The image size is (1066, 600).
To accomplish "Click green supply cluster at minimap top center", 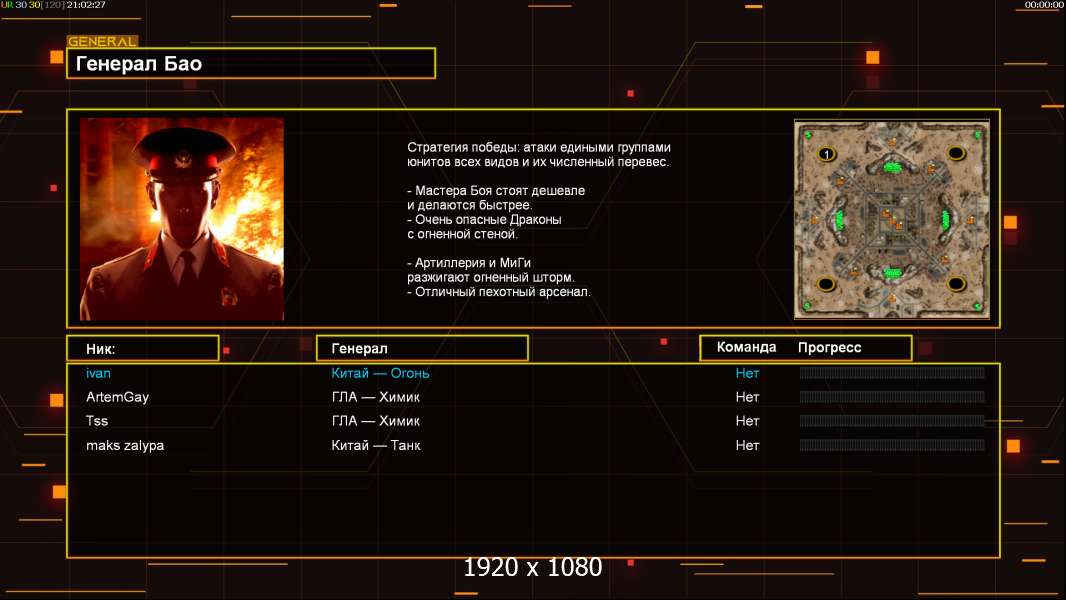I will coord(892,167).
